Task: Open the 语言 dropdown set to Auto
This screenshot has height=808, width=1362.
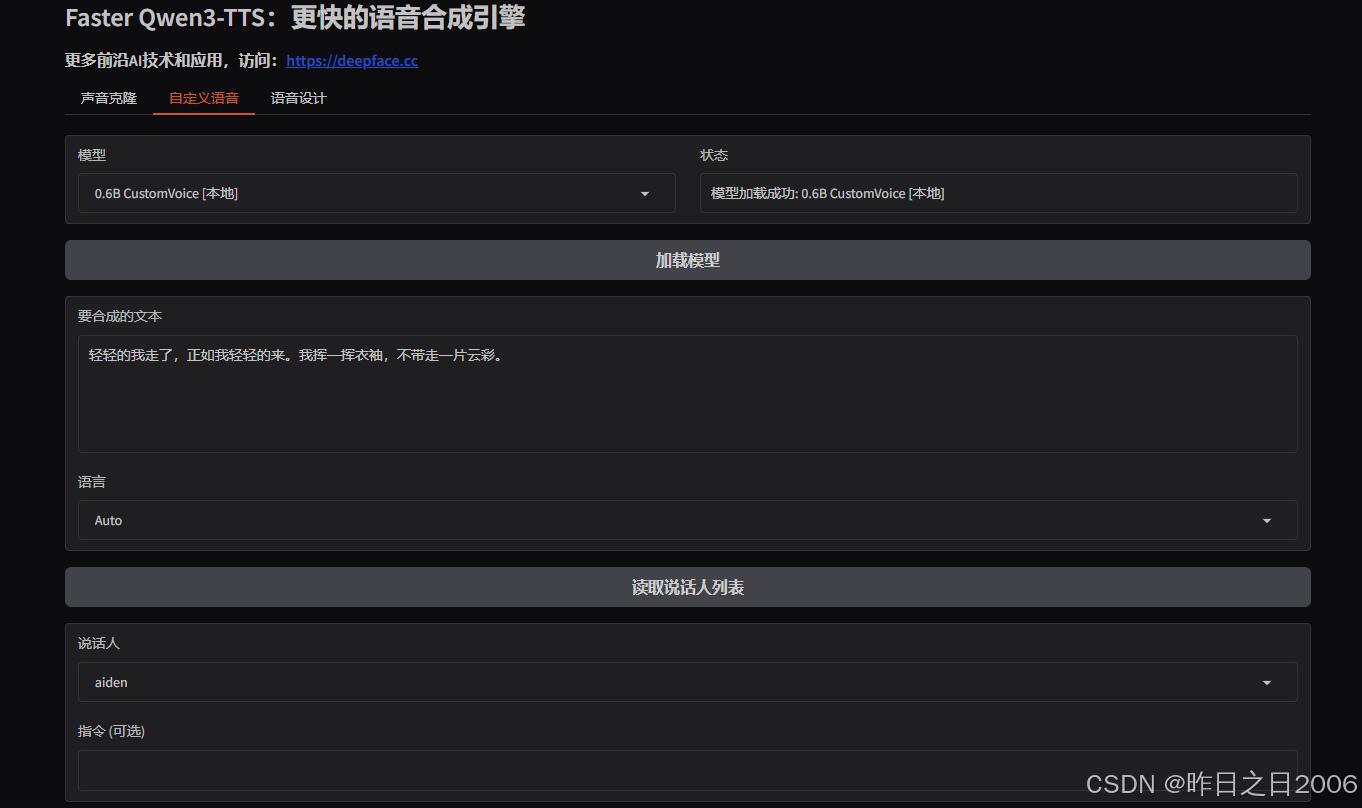Action: [688, 520]
